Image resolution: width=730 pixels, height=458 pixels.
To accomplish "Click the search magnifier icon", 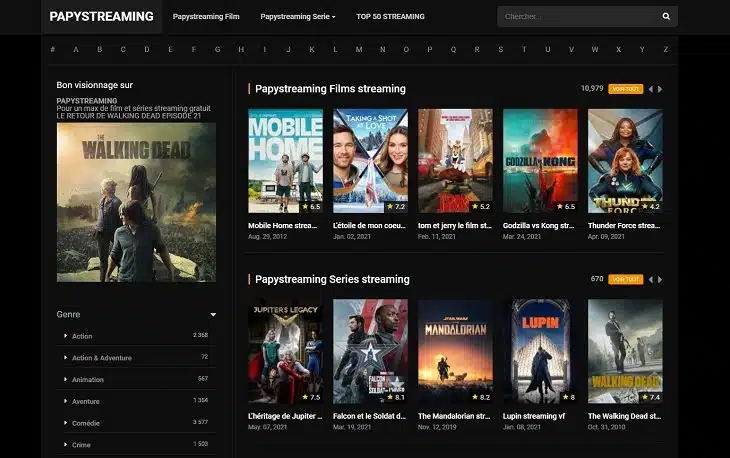I will coord(666,16).
